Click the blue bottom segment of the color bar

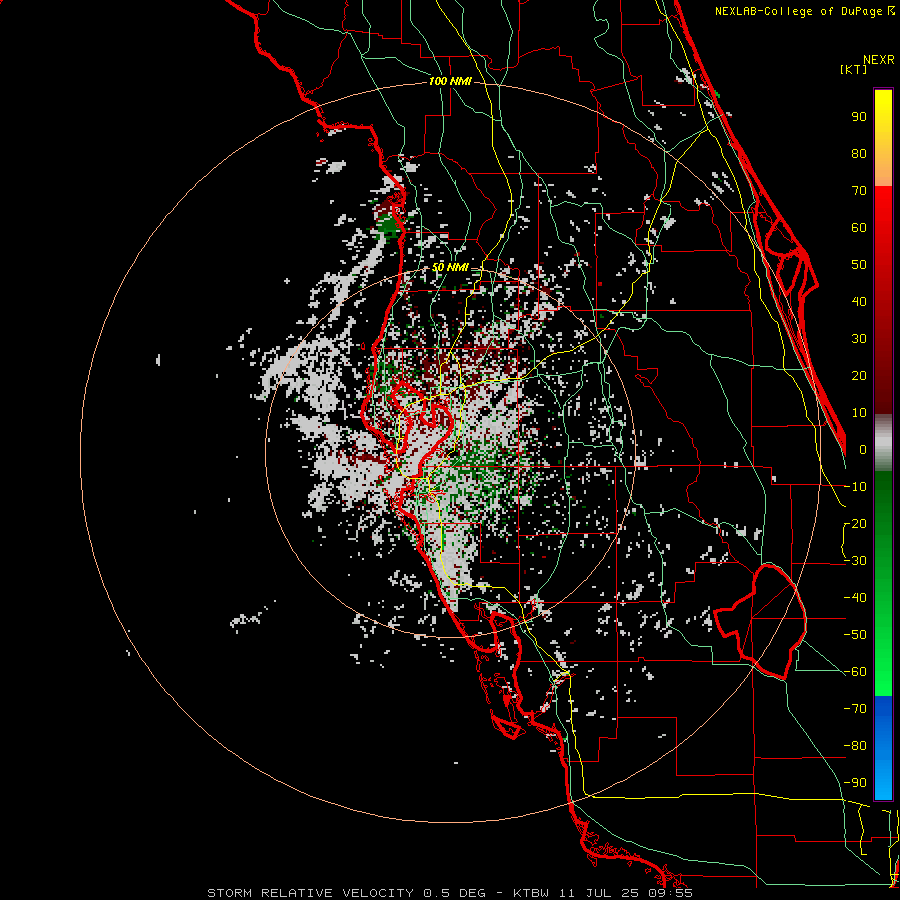pos(883,748)
